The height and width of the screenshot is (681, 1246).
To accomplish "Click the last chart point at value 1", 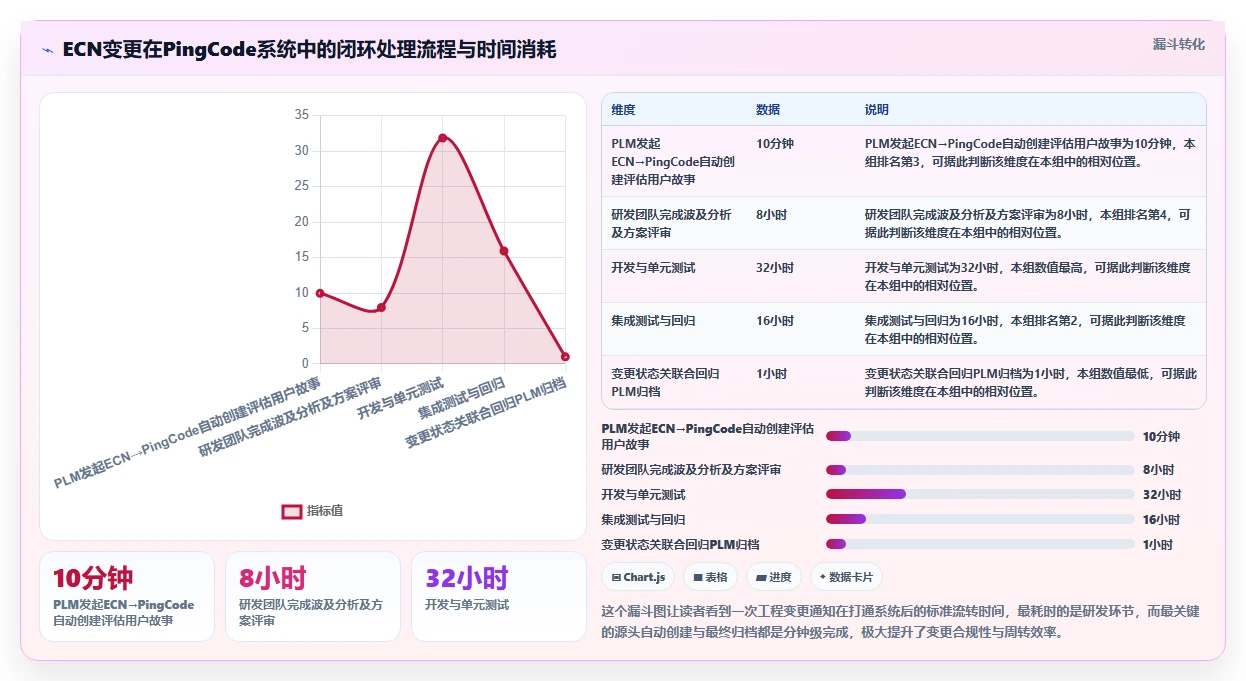I will (565, 357).
